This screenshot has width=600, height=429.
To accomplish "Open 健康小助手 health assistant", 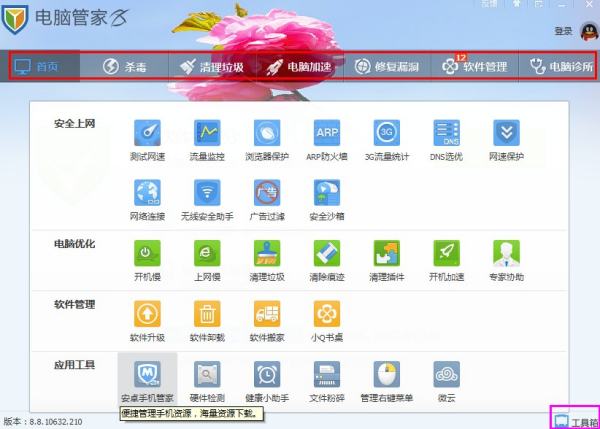I will pyautogui.click(x=267, y=382).
